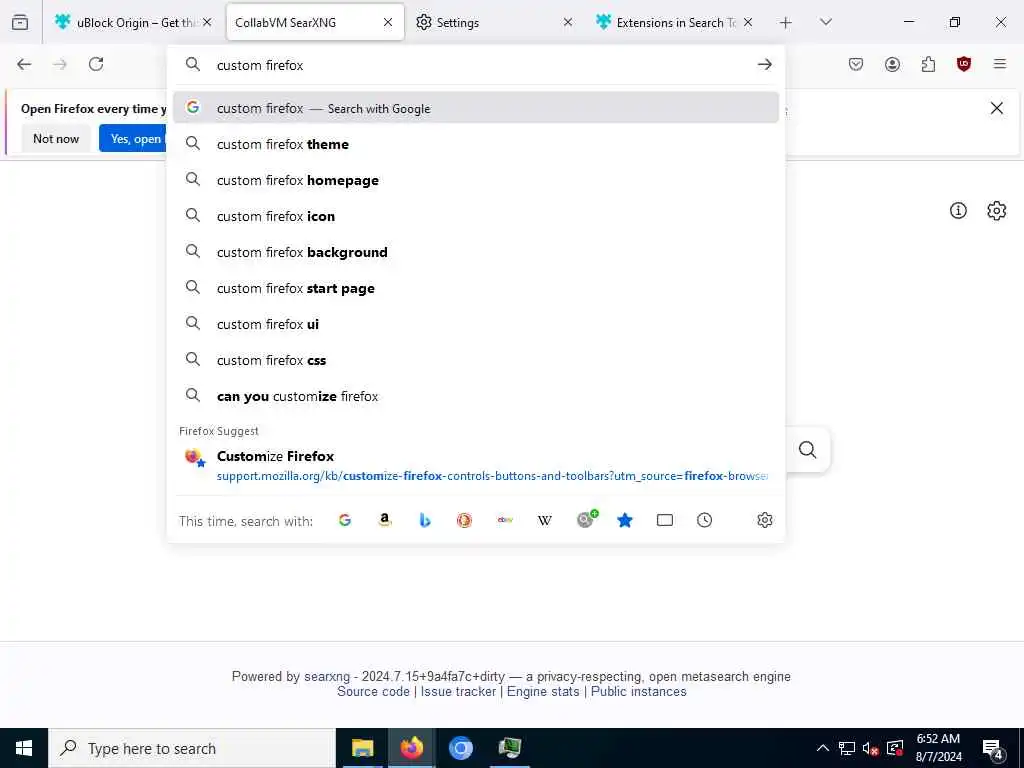Choose suggestion custom firefox background
This screenshot has width=1024, height=768.
coord(476,252)
